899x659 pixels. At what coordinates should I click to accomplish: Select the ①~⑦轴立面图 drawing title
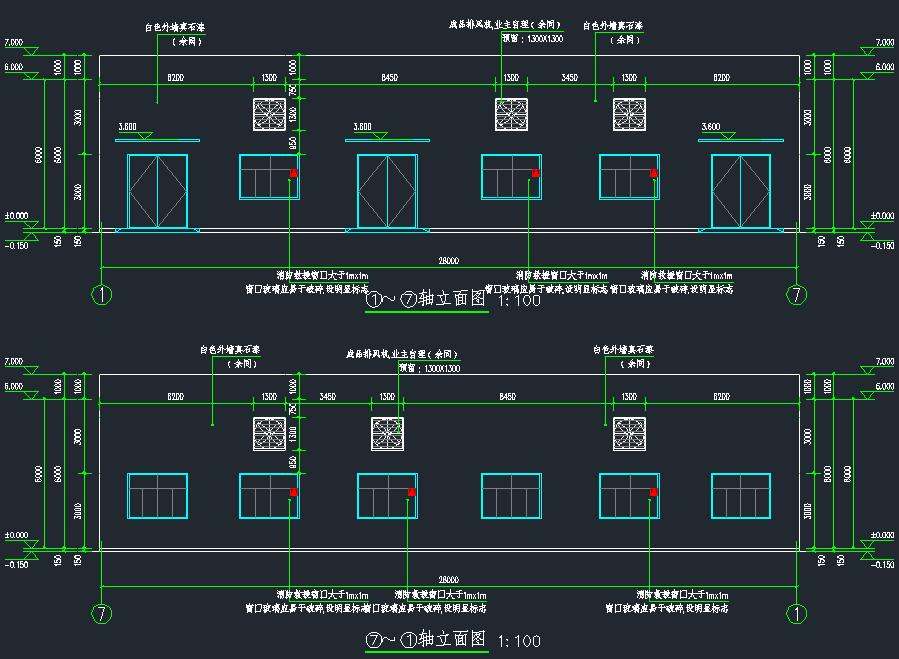click(426, 299)
